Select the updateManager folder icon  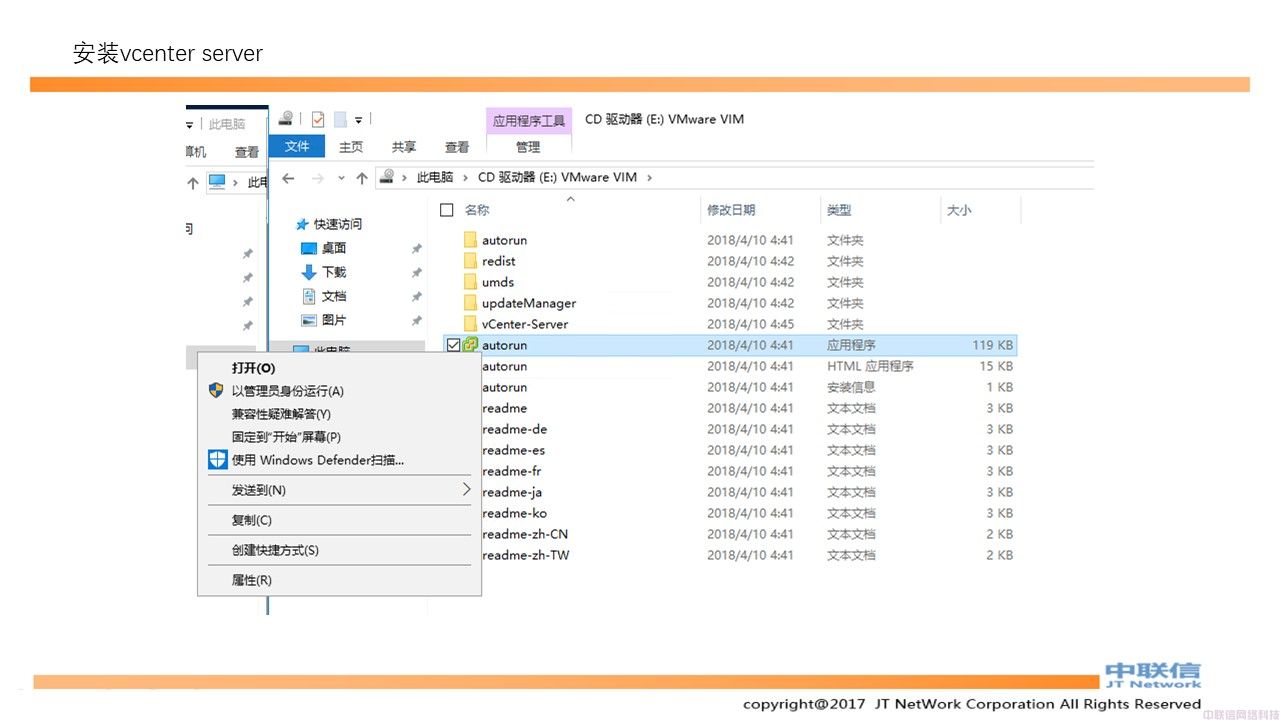point(470,303)
